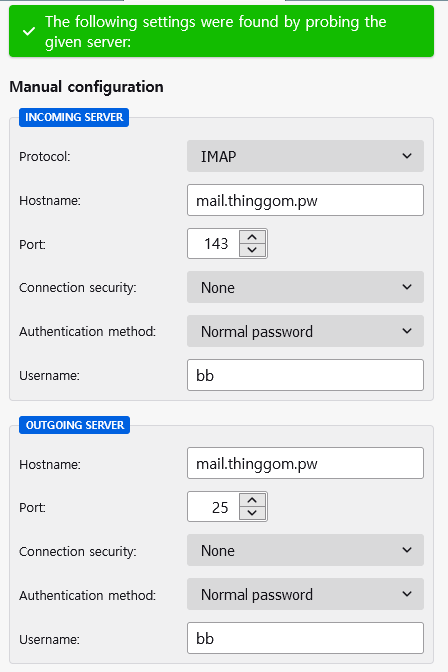Click the OUTGOING SERVER section label
The height and width of the screenshot is (672, 448).
coord(75,425)
